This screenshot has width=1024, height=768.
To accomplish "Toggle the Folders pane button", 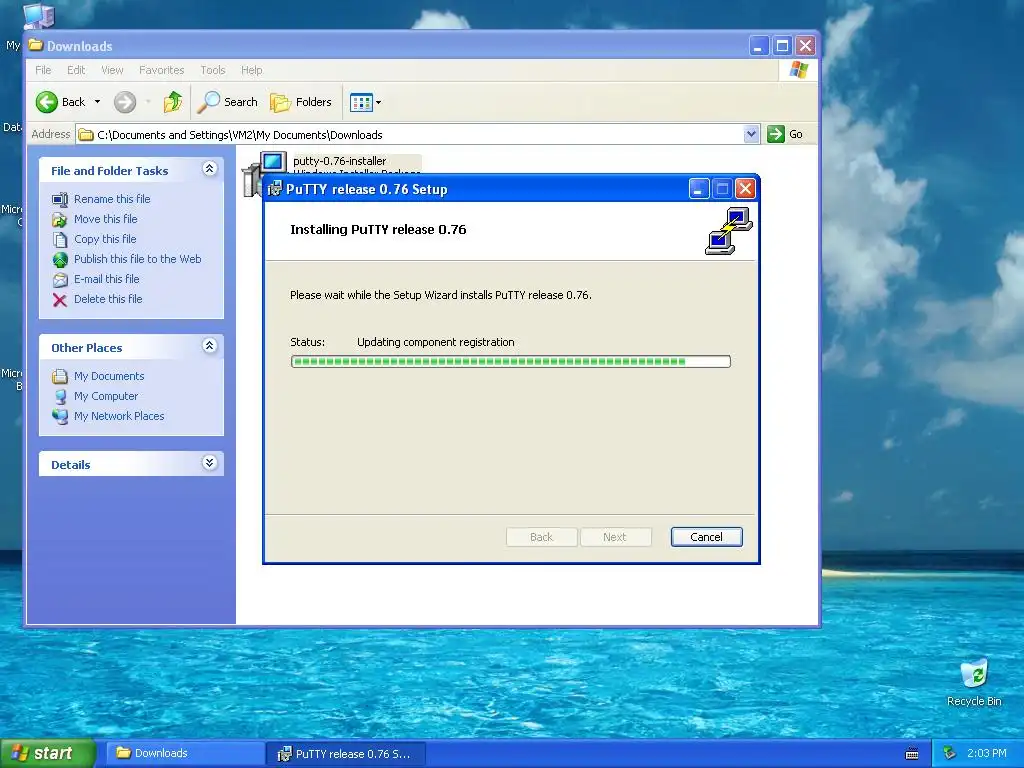I will click(301, 102).
